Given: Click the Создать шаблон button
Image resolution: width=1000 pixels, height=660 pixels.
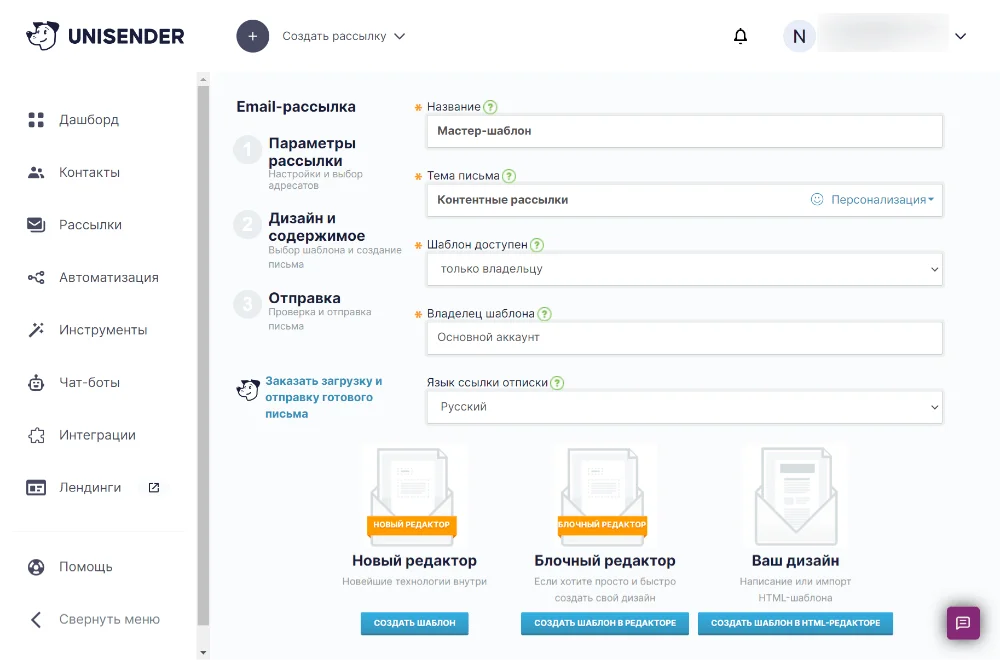Looking at the screenshot, I should point(414,623).
